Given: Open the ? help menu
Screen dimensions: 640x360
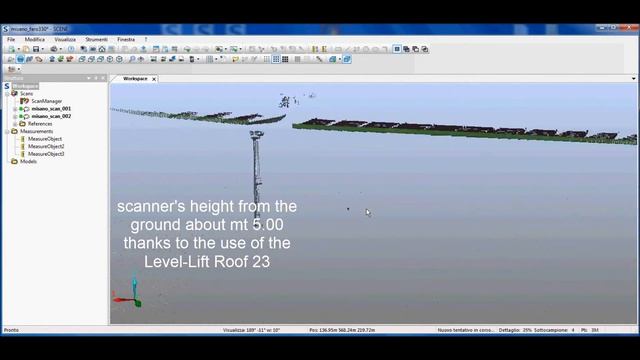Looking at the screenshot, I should pos(146,40).
